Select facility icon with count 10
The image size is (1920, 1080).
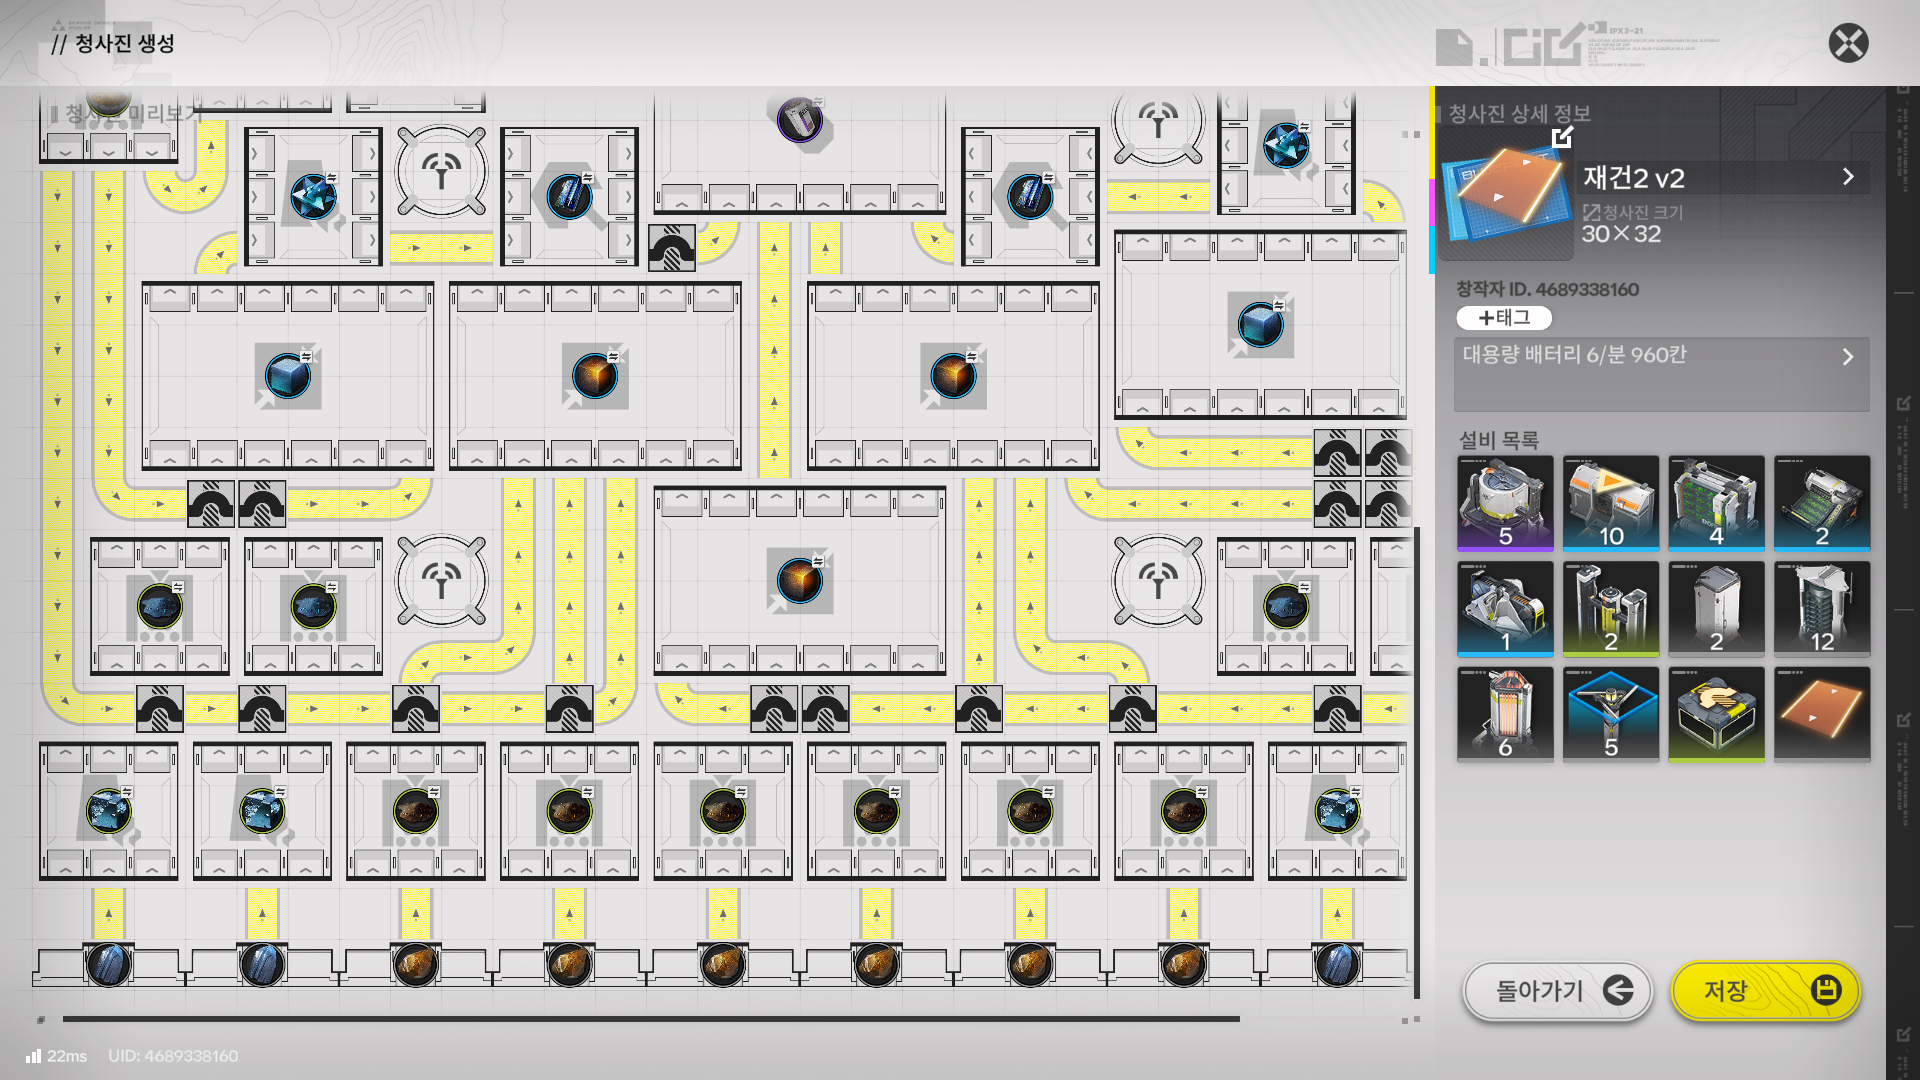point(1610,502)
